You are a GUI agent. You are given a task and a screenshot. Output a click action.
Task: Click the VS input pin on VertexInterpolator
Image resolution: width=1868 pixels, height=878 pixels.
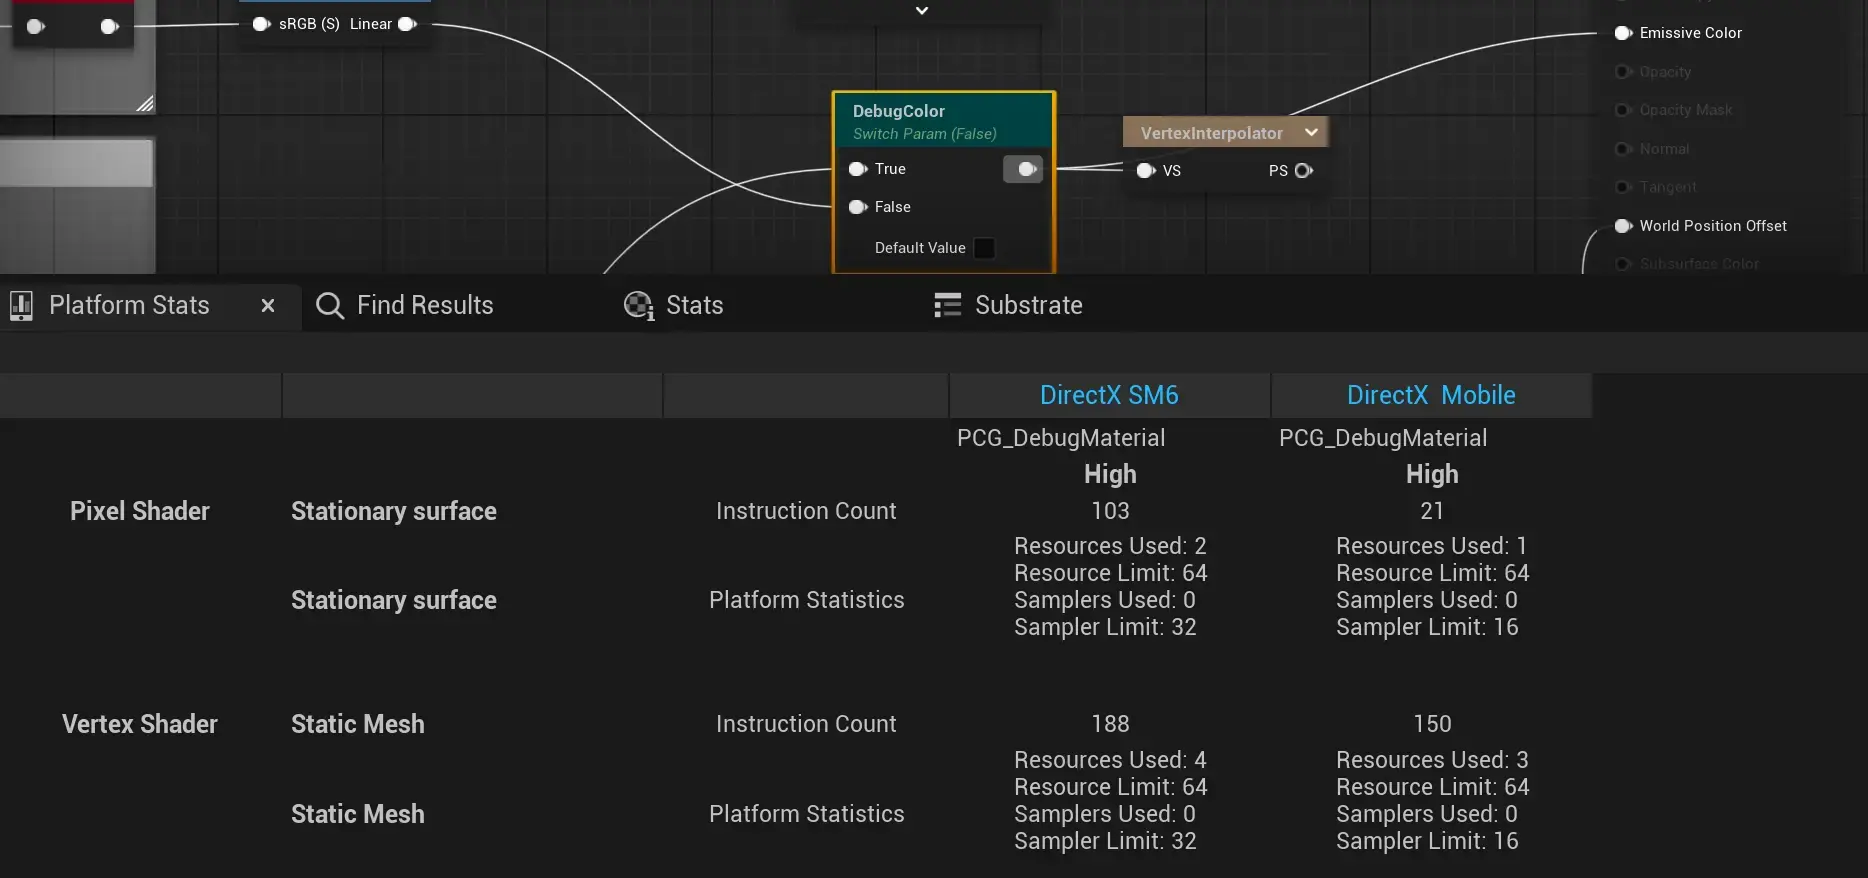1146,171
